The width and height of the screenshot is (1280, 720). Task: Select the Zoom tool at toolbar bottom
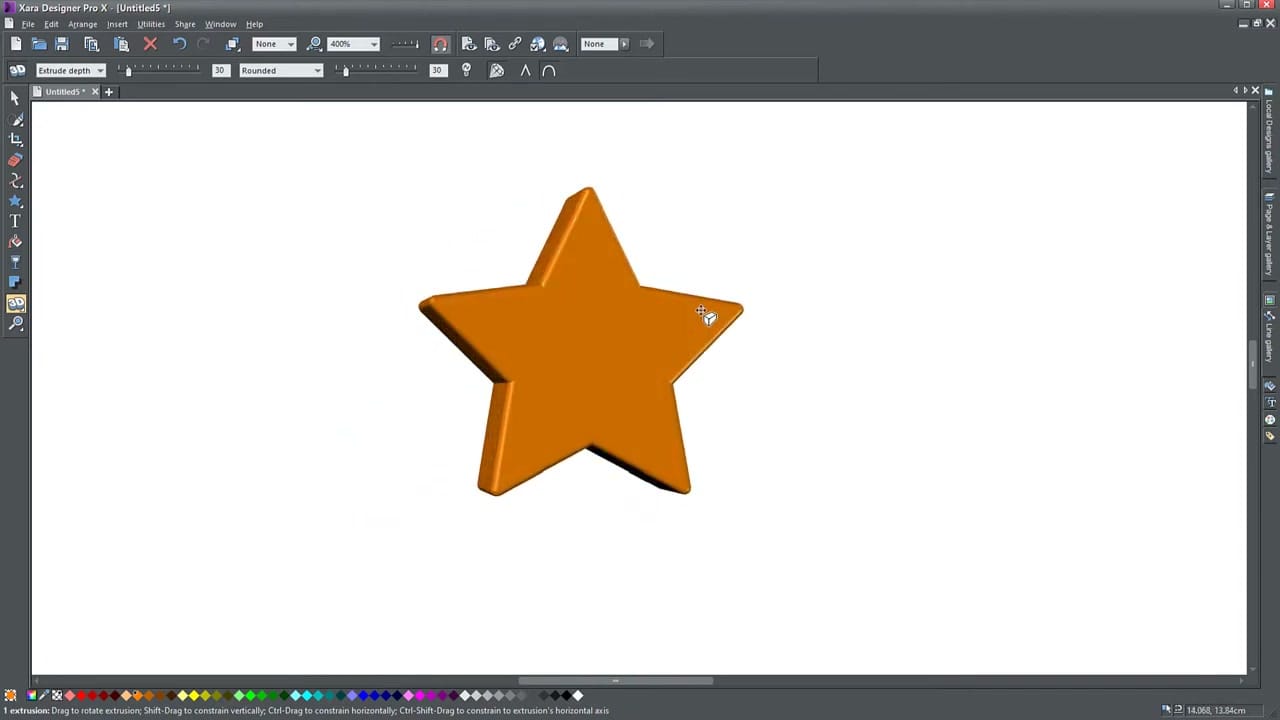tap(15, 322)
